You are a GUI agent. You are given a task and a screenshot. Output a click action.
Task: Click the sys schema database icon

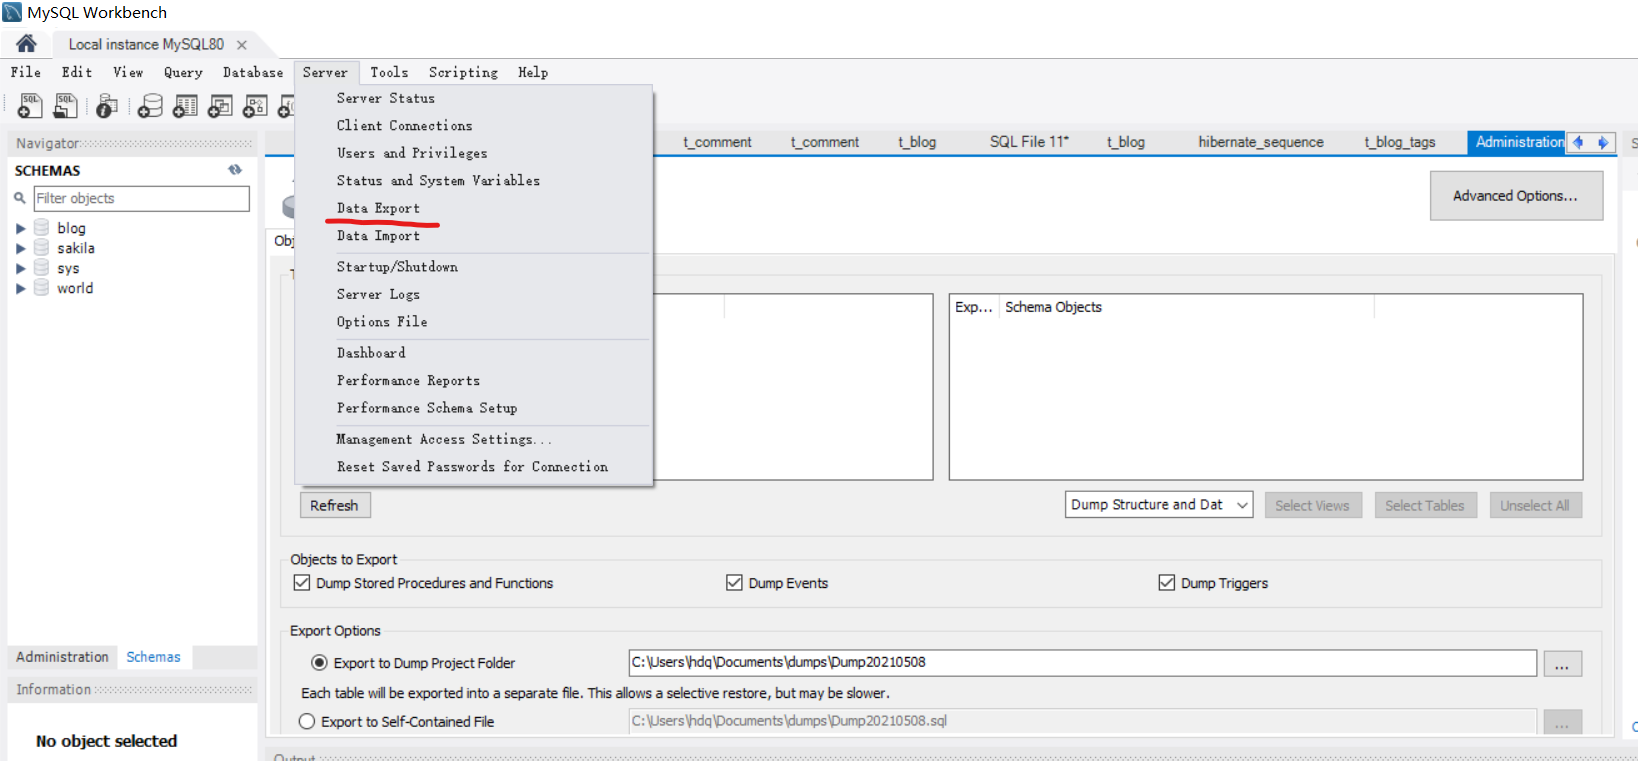(41, 268)
